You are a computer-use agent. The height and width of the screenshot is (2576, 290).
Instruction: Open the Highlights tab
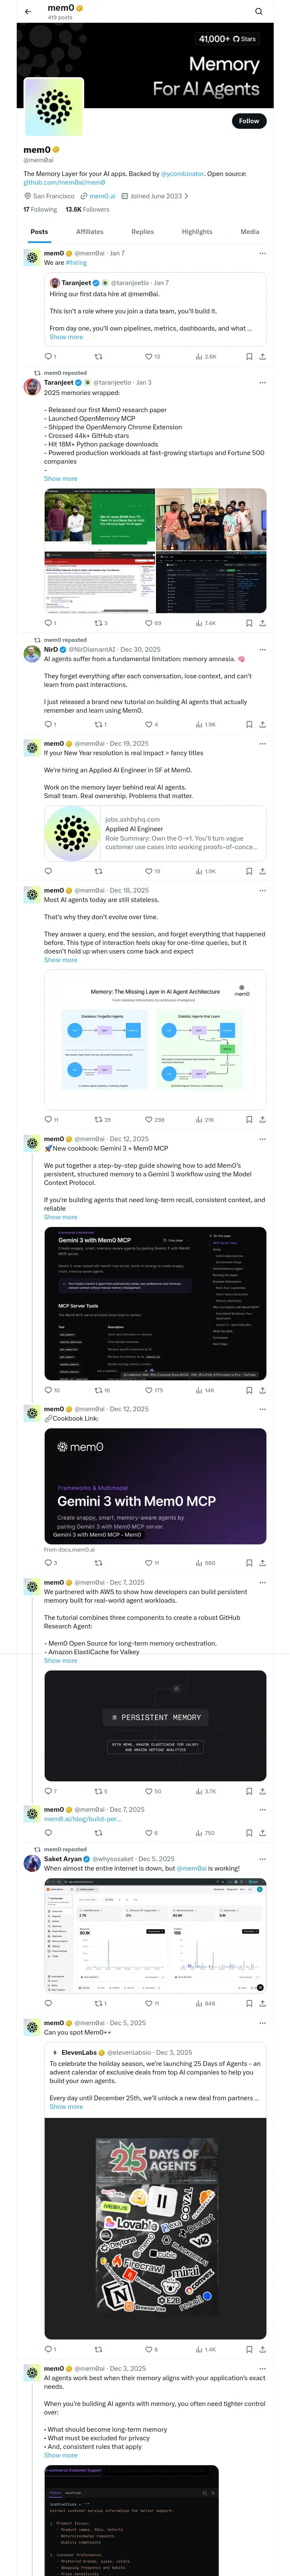click(x=197, y=231)
